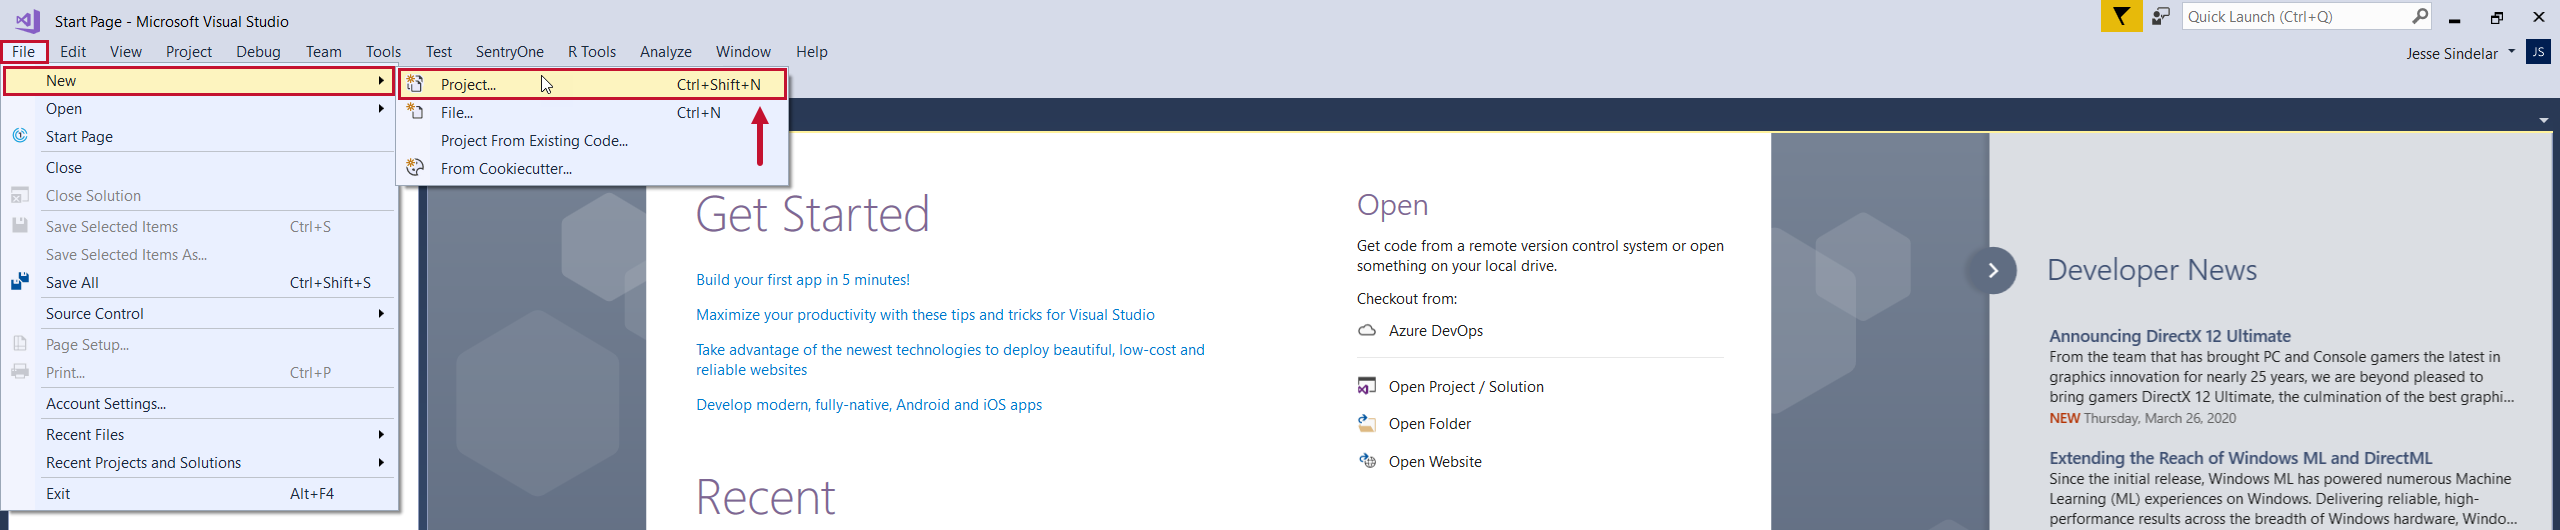
Task: Click the Azure DevOps cloud icon
Action: pyautogui.click(x=1367, y=331)
